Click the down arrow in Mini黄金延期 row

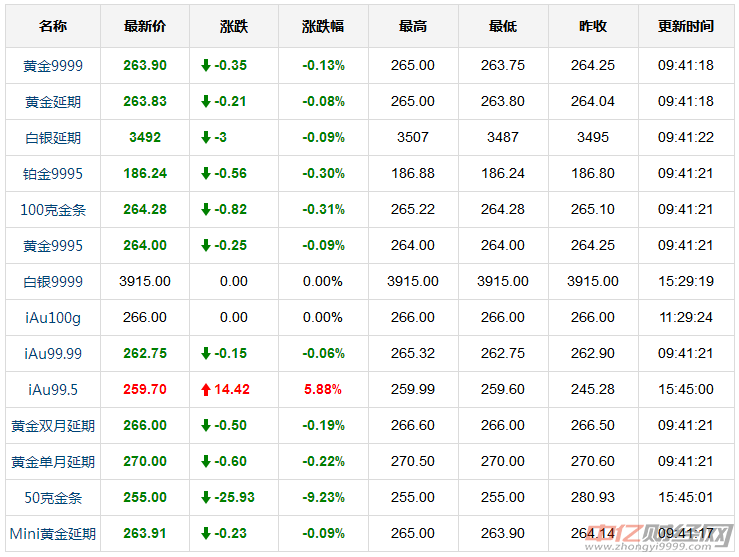[206, 534]
